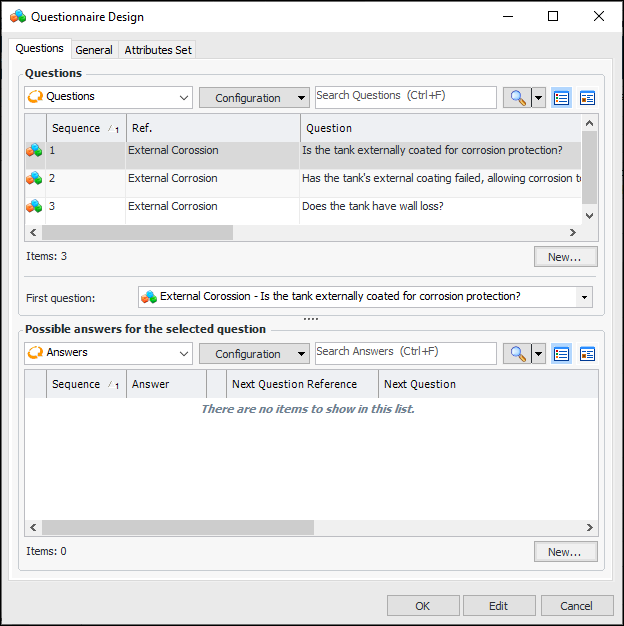Focus the Search Answers input field
Image resolution: width=624 pixels, height=626 pixels.
click(405, 352)
